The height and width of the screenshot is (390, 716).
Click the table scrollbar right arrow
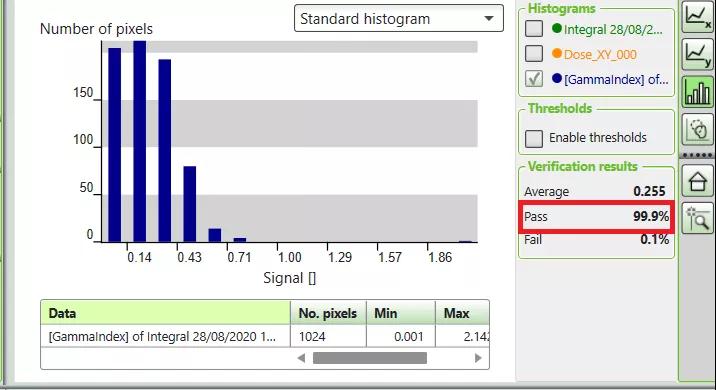tap(478, 358)
